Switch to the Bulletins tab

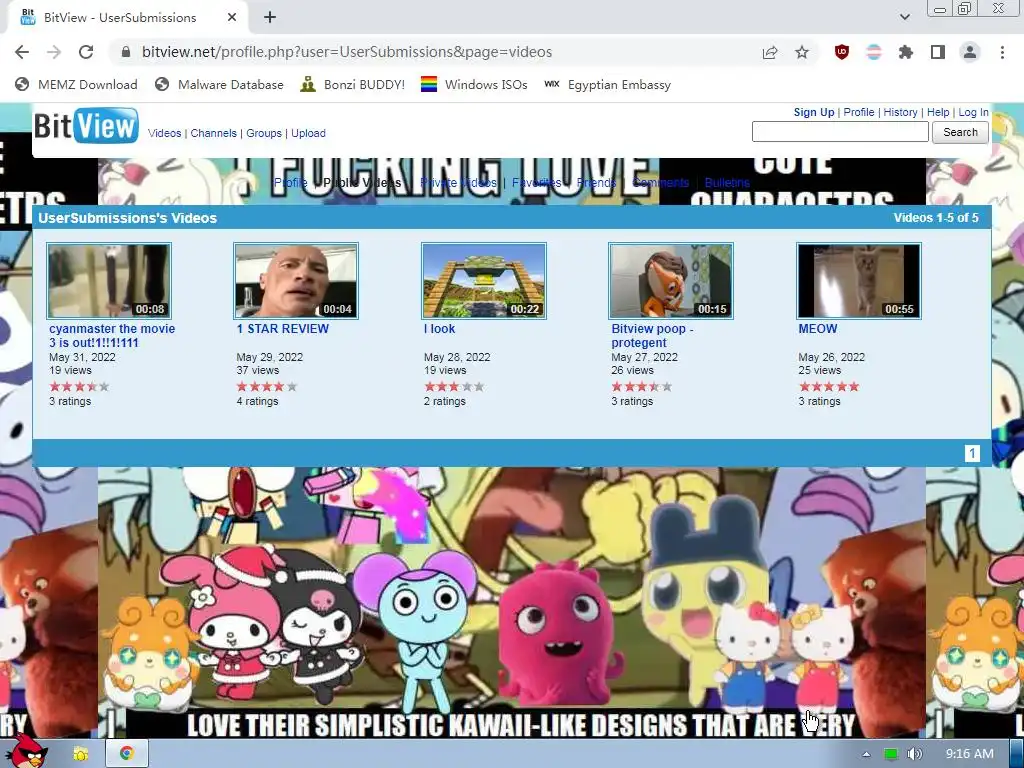click(x=727, y=183)
